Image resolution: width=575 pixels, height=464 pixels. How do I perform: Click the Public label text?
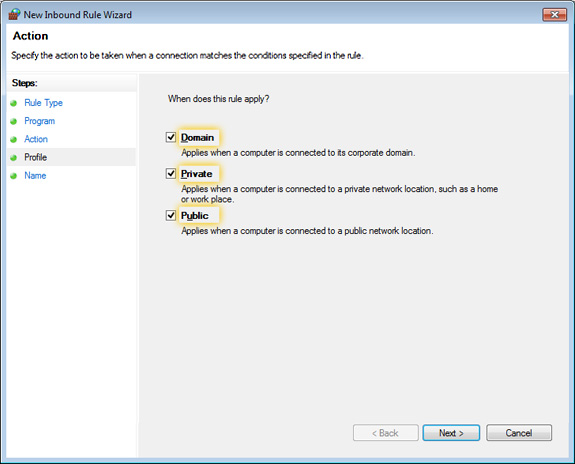195,216
